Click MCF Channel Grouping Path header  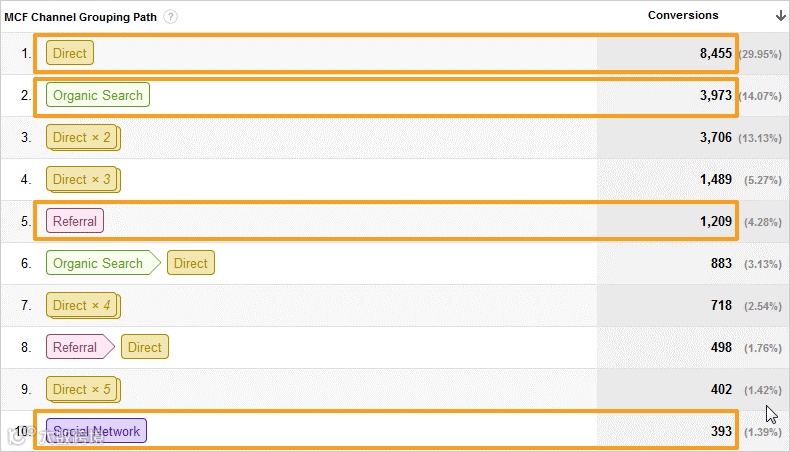click(x=81, y=17)
